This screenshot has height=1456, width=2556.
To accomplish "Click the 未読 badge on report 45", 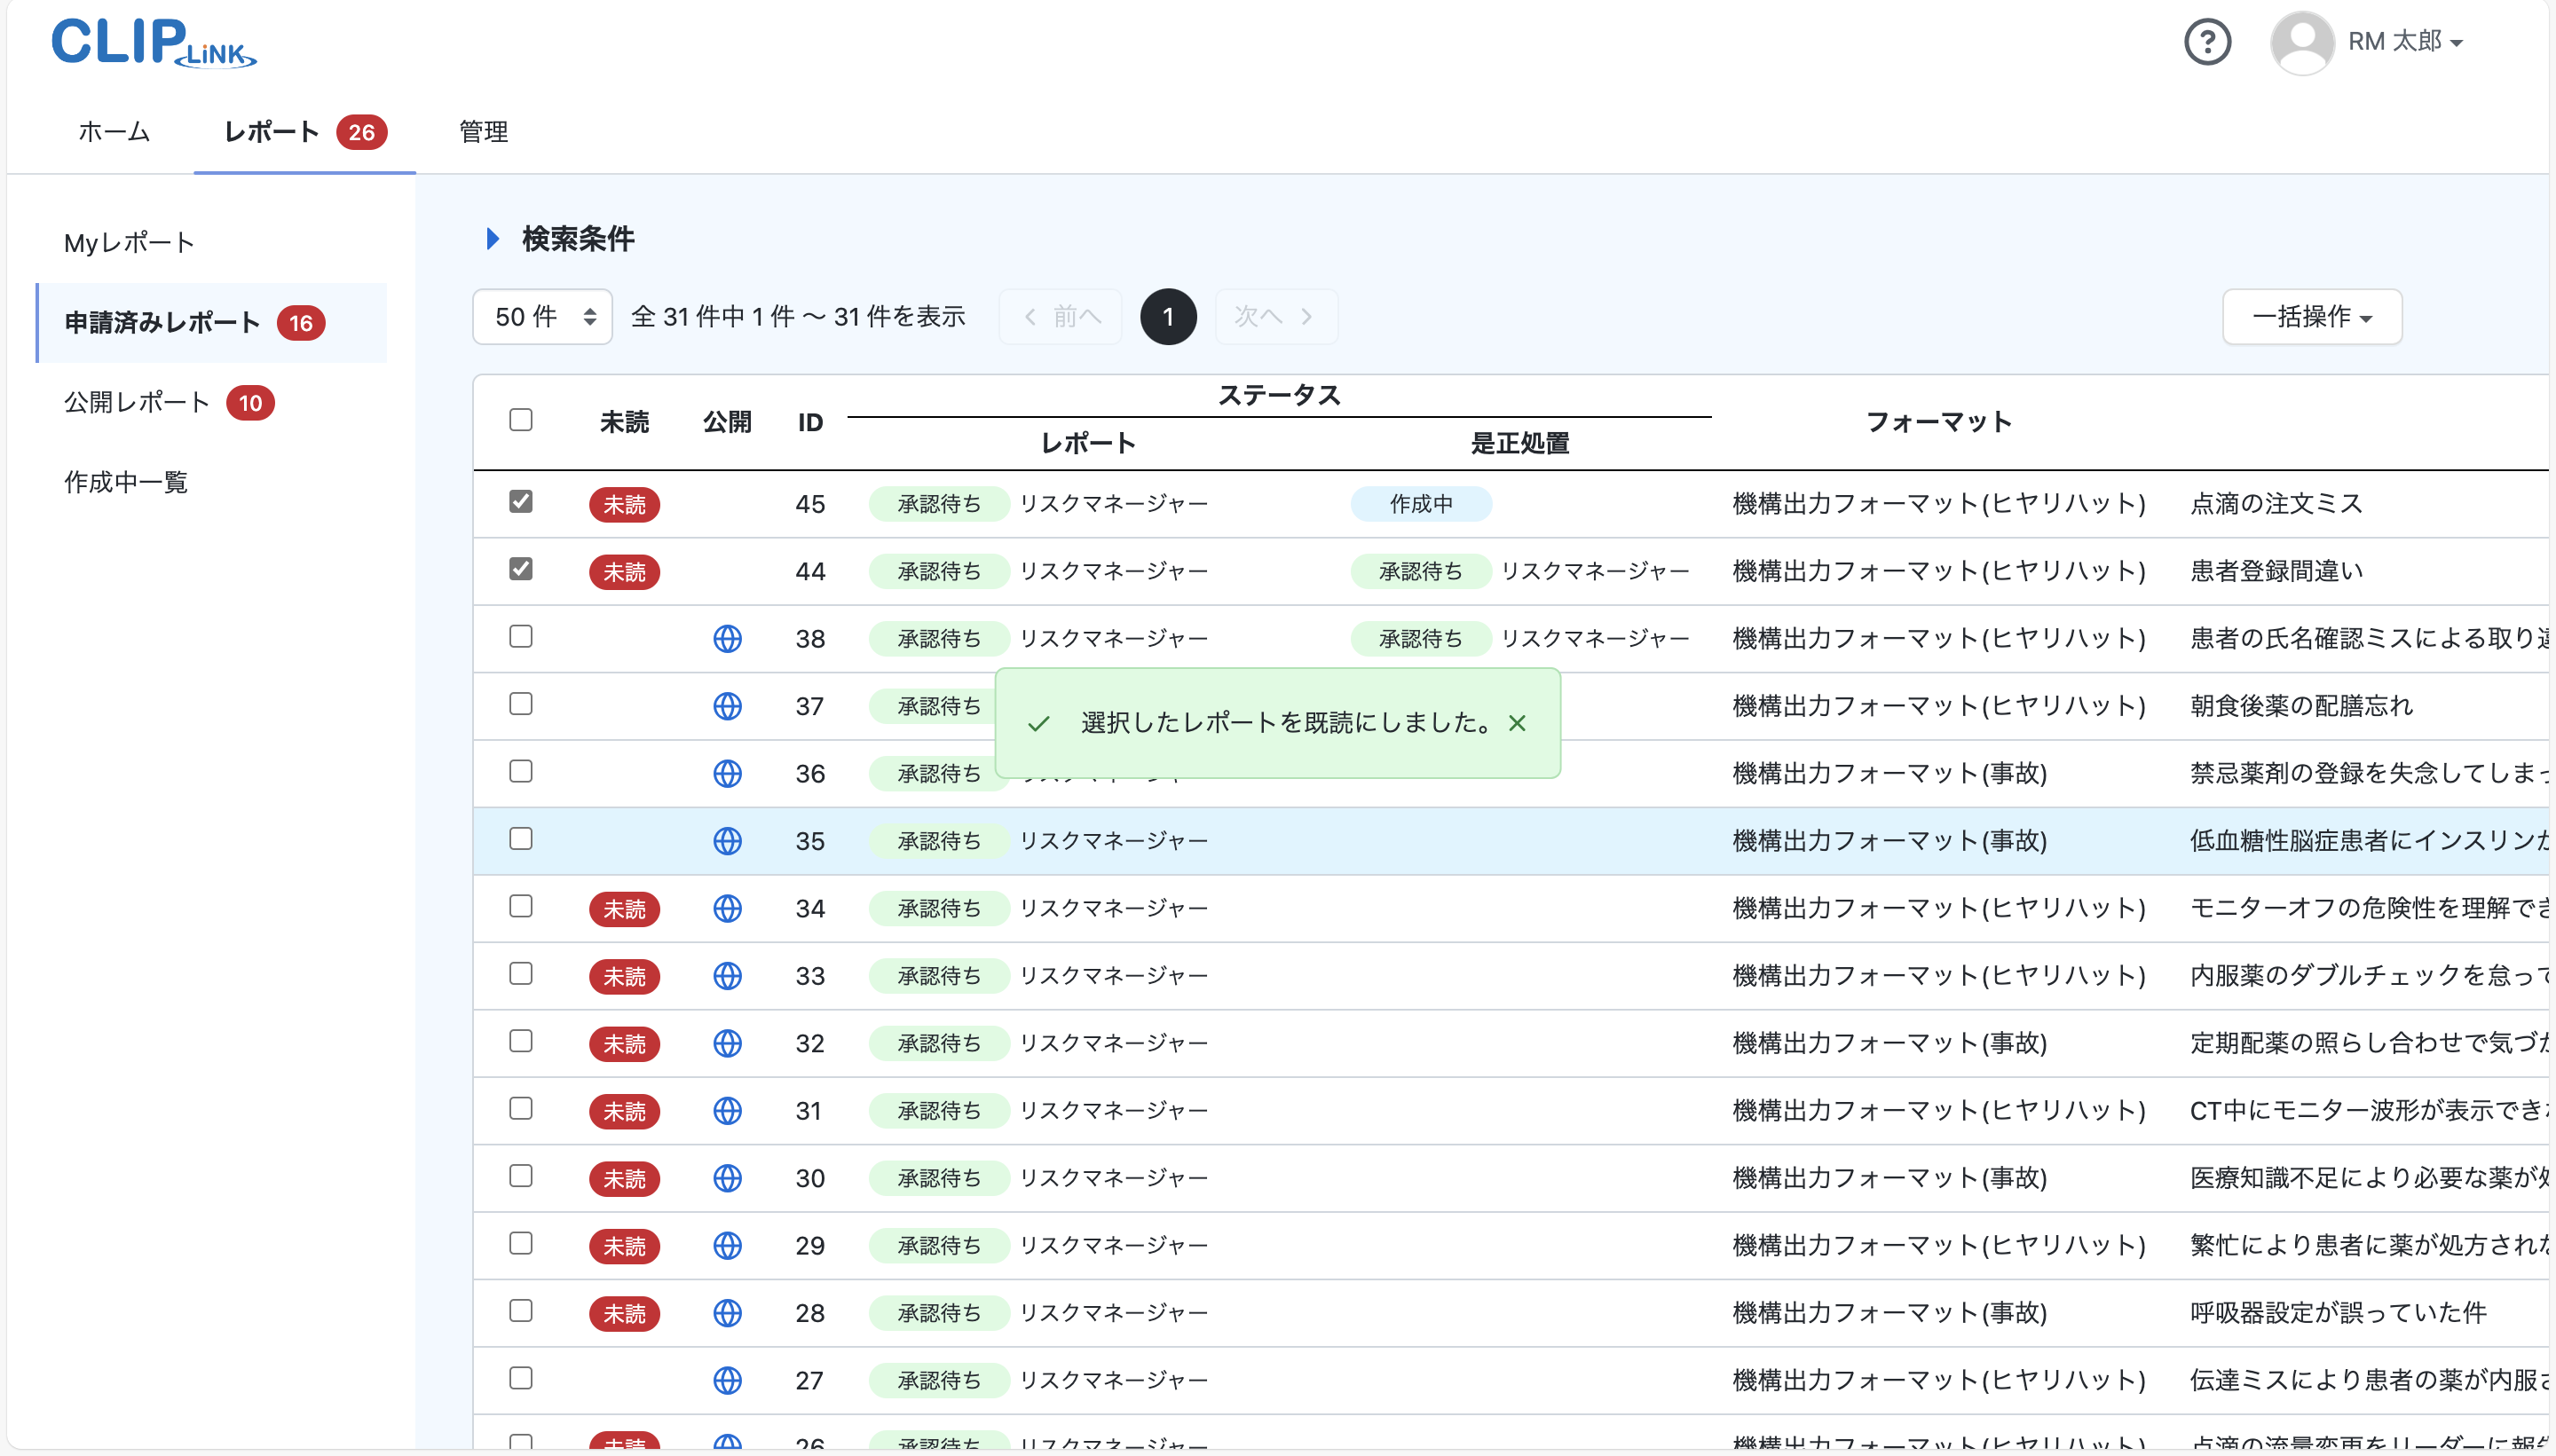I will pos(624,504).
